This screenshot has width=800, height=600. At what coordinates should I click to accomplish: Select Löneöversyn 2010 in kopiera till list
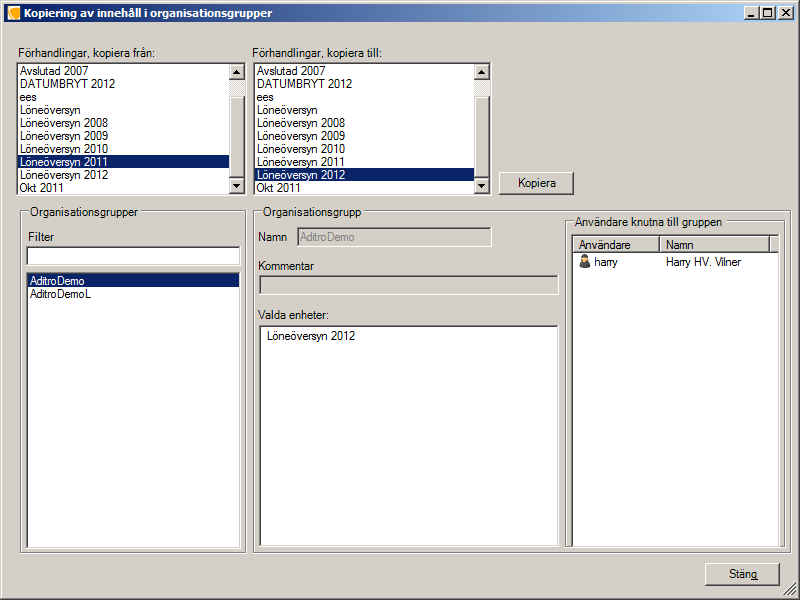pos(364,149)
